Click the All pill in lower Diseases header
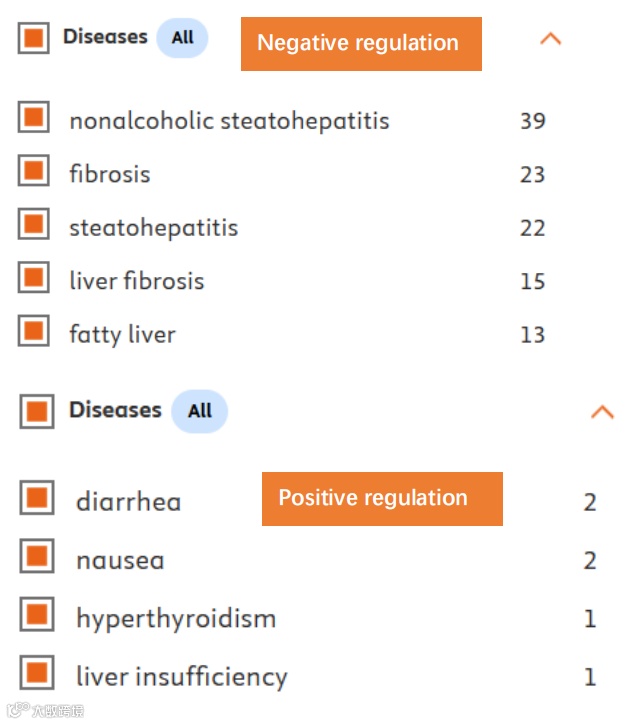This screenshot has width=628, height=724. coord(199,411)
